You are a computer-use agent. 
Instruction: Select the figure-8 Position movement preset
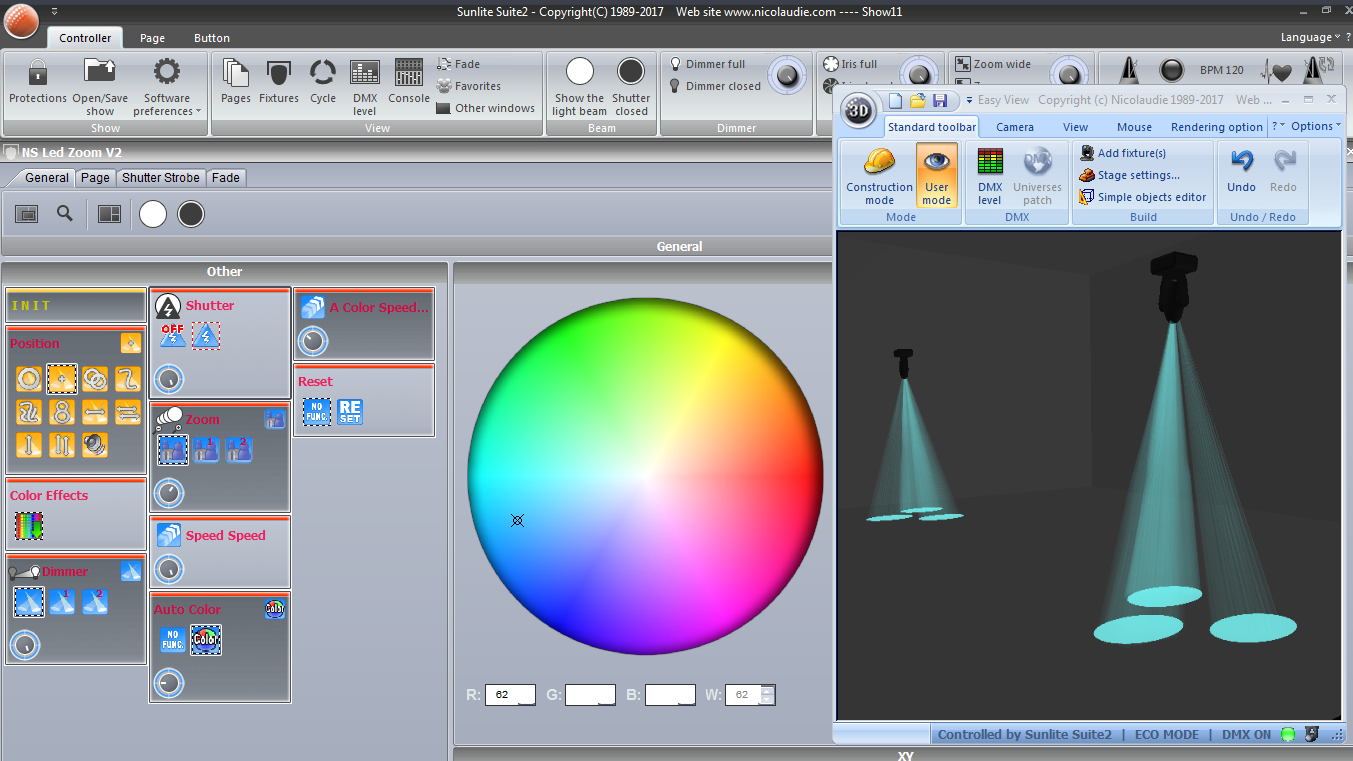[62, 412]
